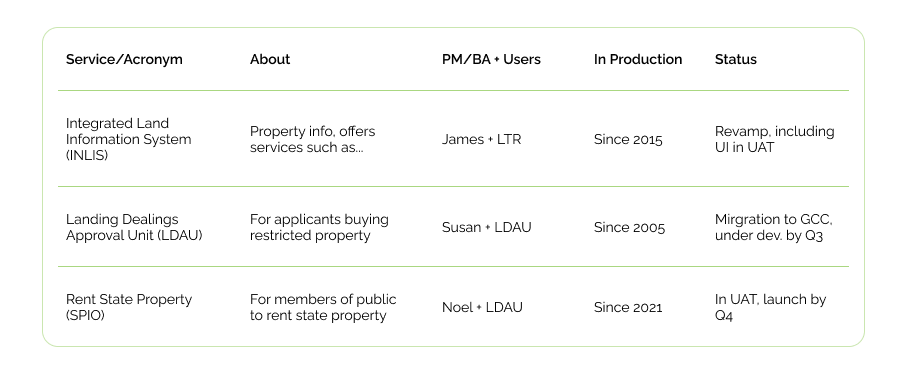This screenshot has width=907, height=374.
Task: Click the In Production column header
Action: (638, 60)
